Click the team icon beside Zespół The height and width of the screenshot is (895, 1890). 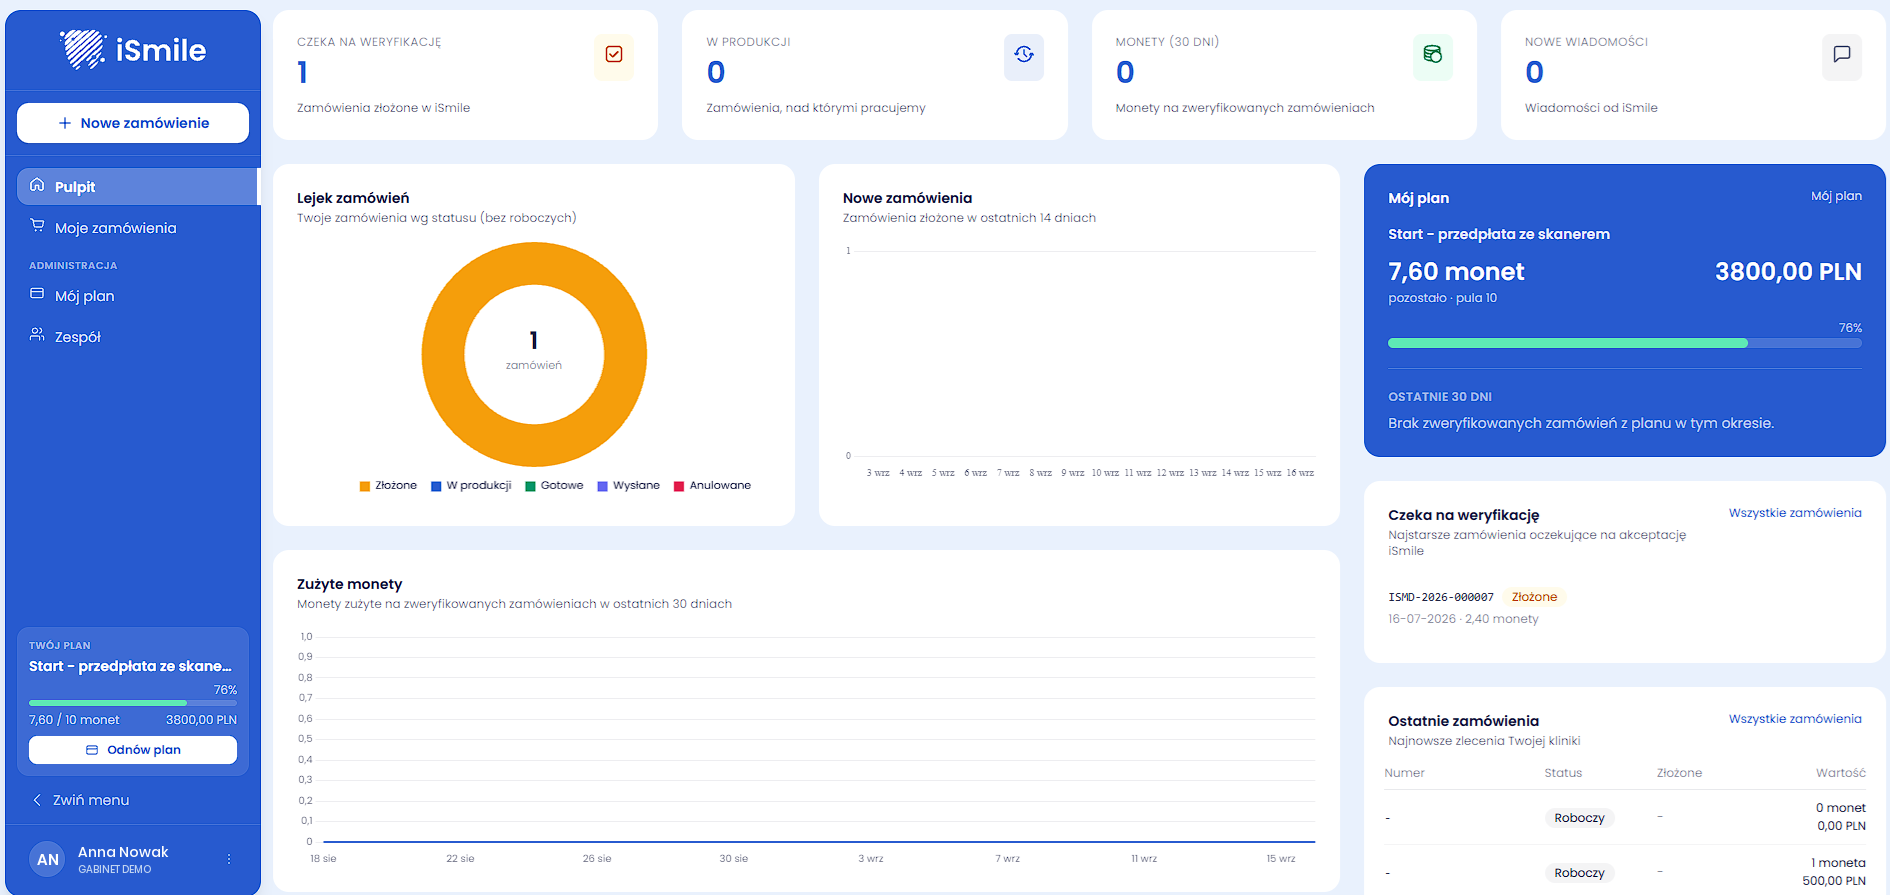coord(37,335)
